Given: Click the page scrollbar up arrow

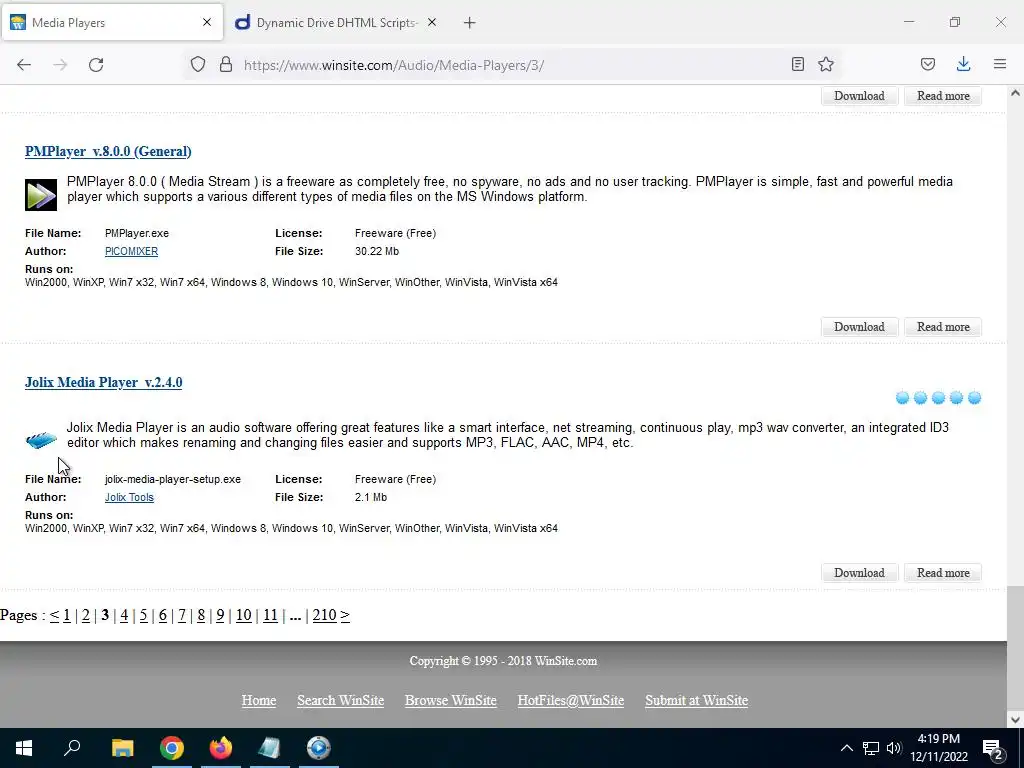Looking at the screenshot, I should [1015, 93].
